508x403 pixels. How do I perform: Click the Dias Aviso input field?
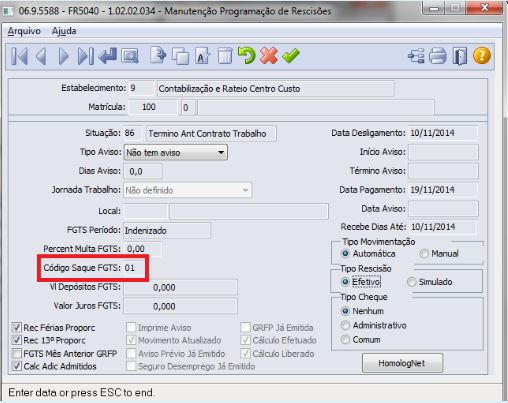tap(143, 171)
